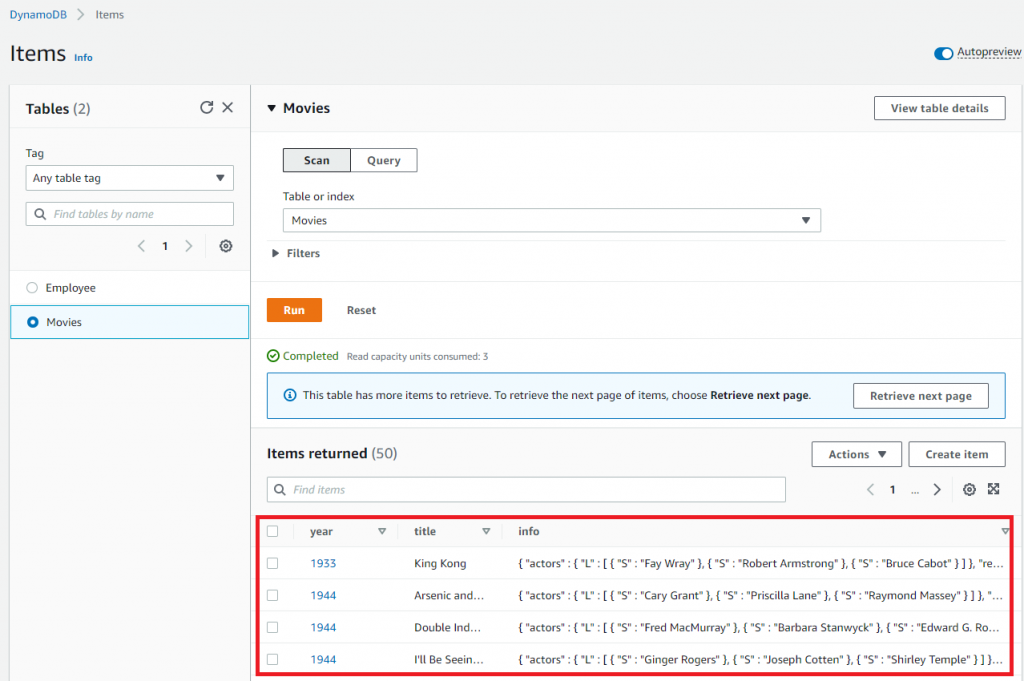Switch to the Query tab
This screenshot has height=681, width=1024.
pos(383,161)
